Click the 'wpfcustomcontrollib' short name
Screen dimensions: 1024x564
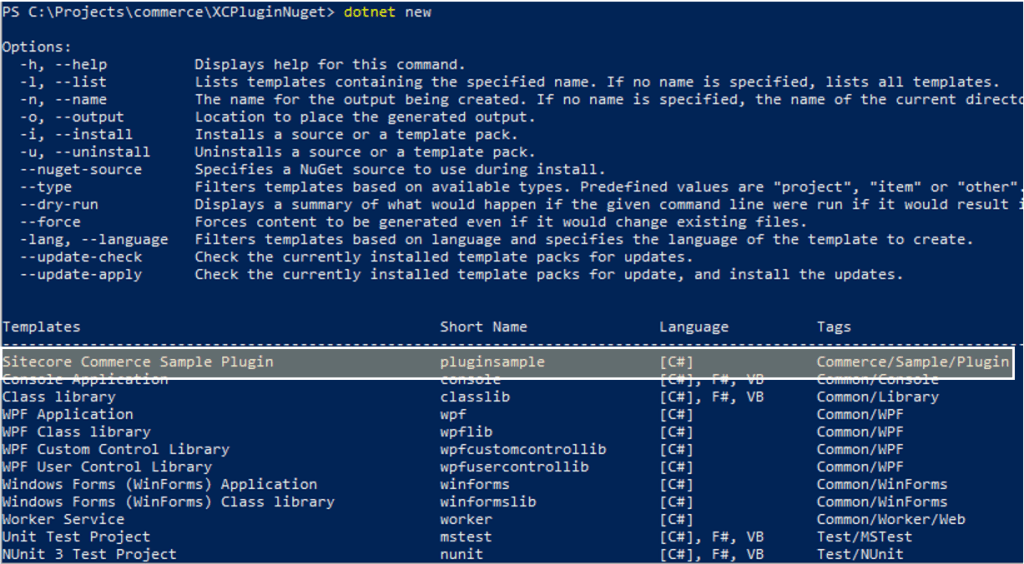(x=523, y=450)
